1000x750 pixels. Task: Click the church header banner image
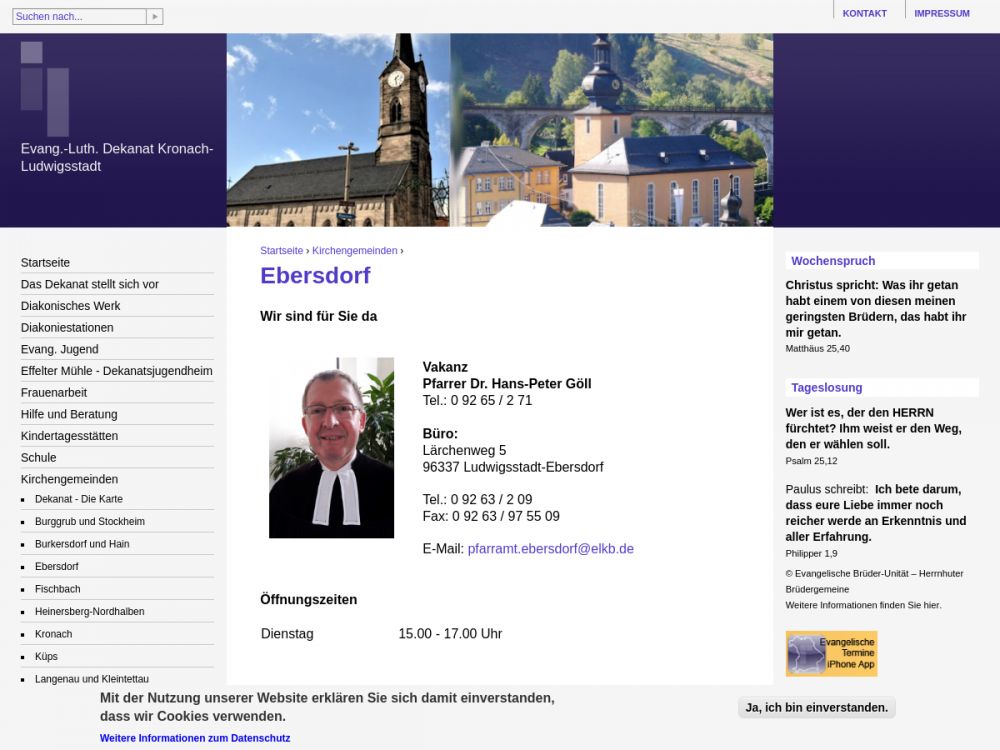click(x=499, y=130)
